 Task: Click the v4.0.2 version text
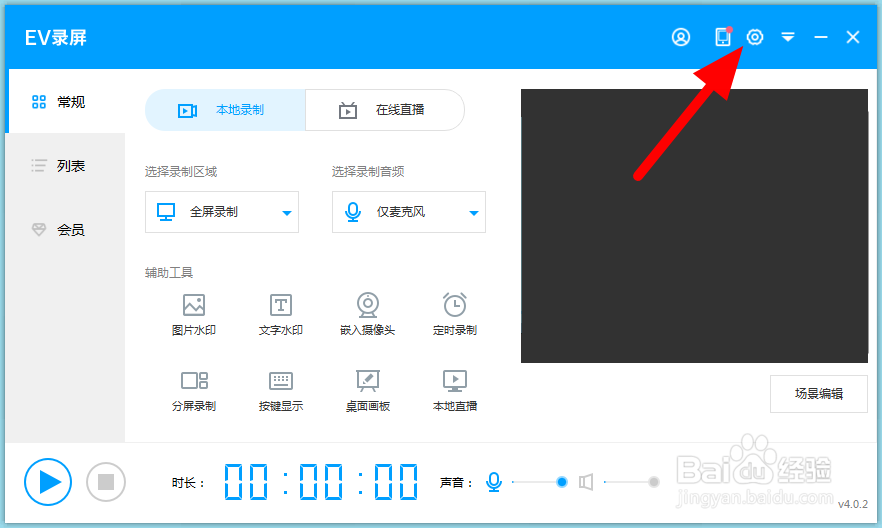[x=853, y=504]
